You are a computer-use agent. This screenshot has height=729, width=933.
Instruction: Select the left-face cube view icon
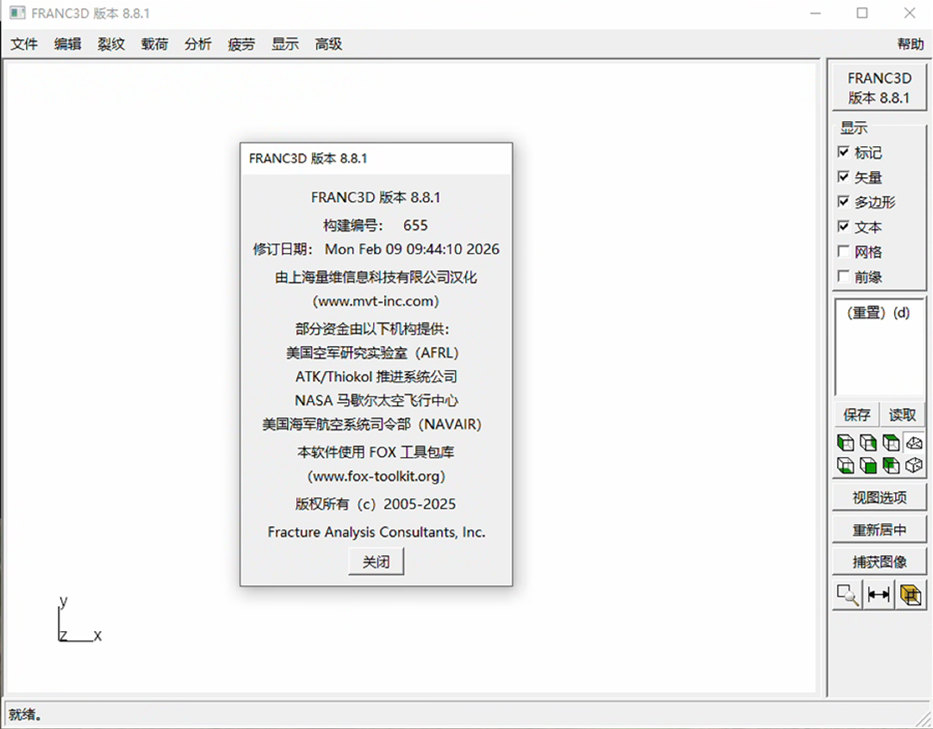(x=846, y=443)
